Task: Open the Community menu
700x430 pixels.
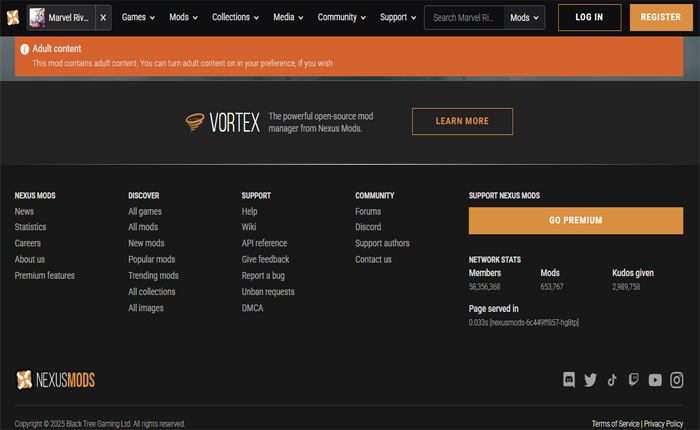Action: 343,18
